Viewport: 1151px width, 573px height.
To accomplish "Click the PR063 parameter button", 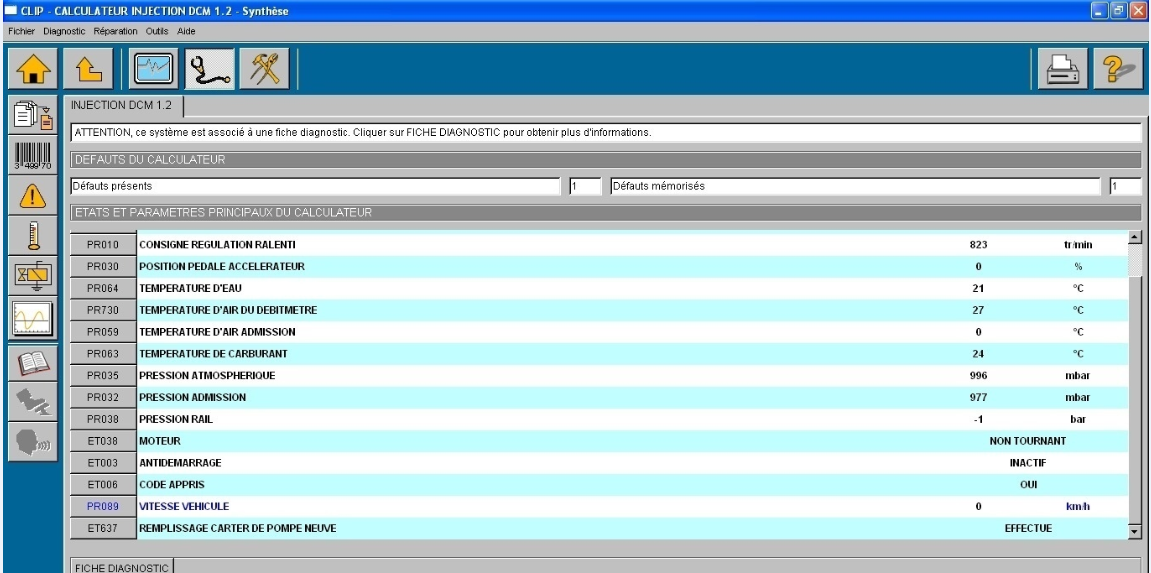I will [103, 354].
